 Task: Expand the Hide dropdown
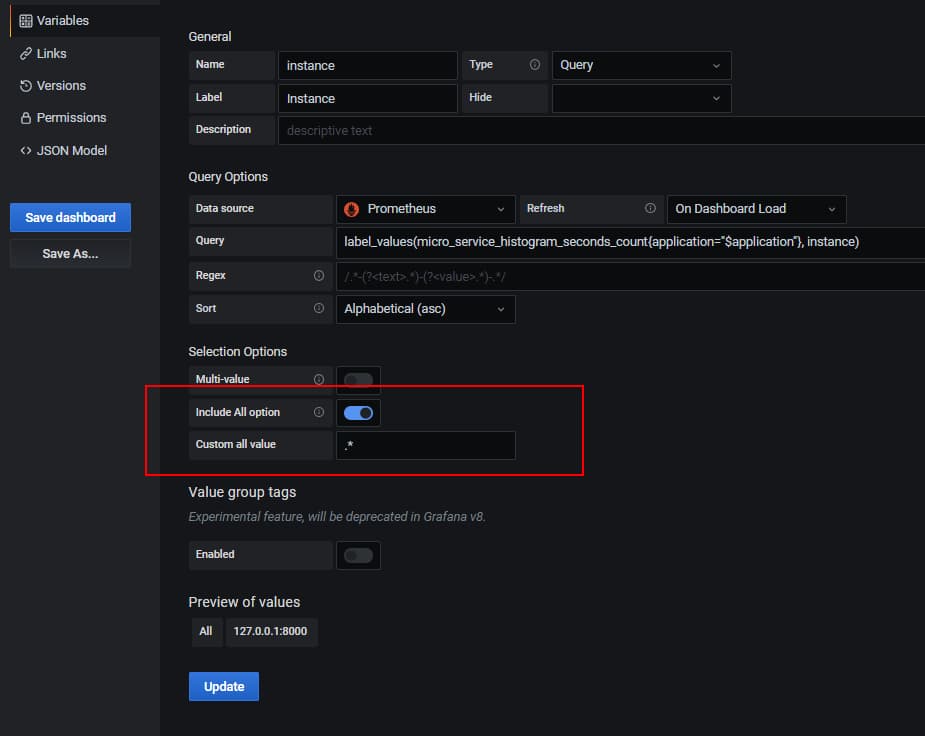(640, 98)
